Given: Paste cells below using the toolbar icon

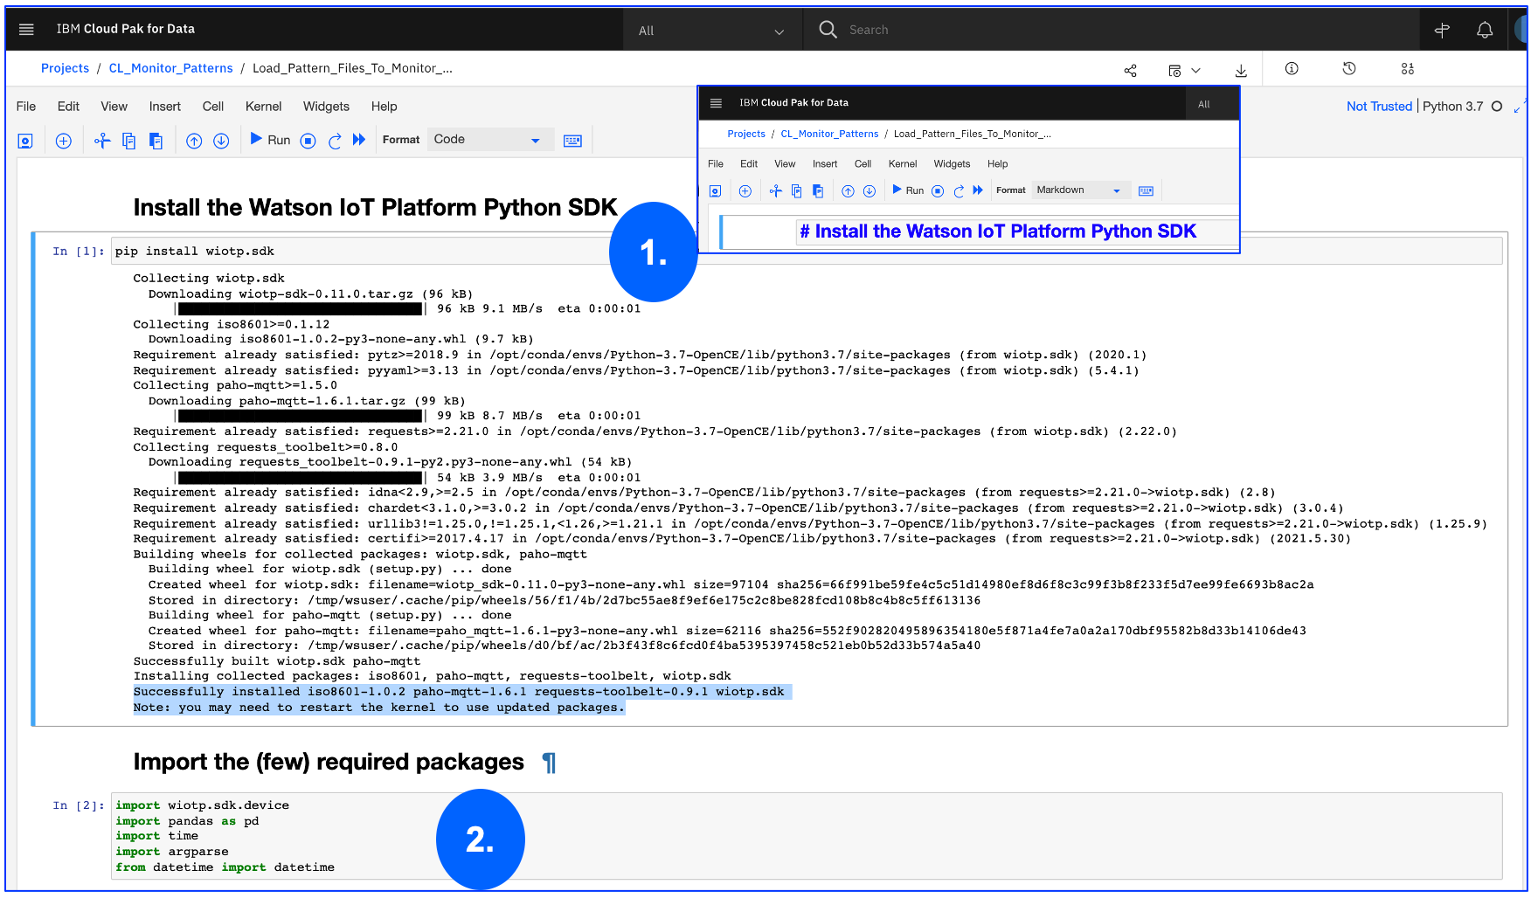Looking at the screenshot, I should pyautogui.click(x=156, y=141).
